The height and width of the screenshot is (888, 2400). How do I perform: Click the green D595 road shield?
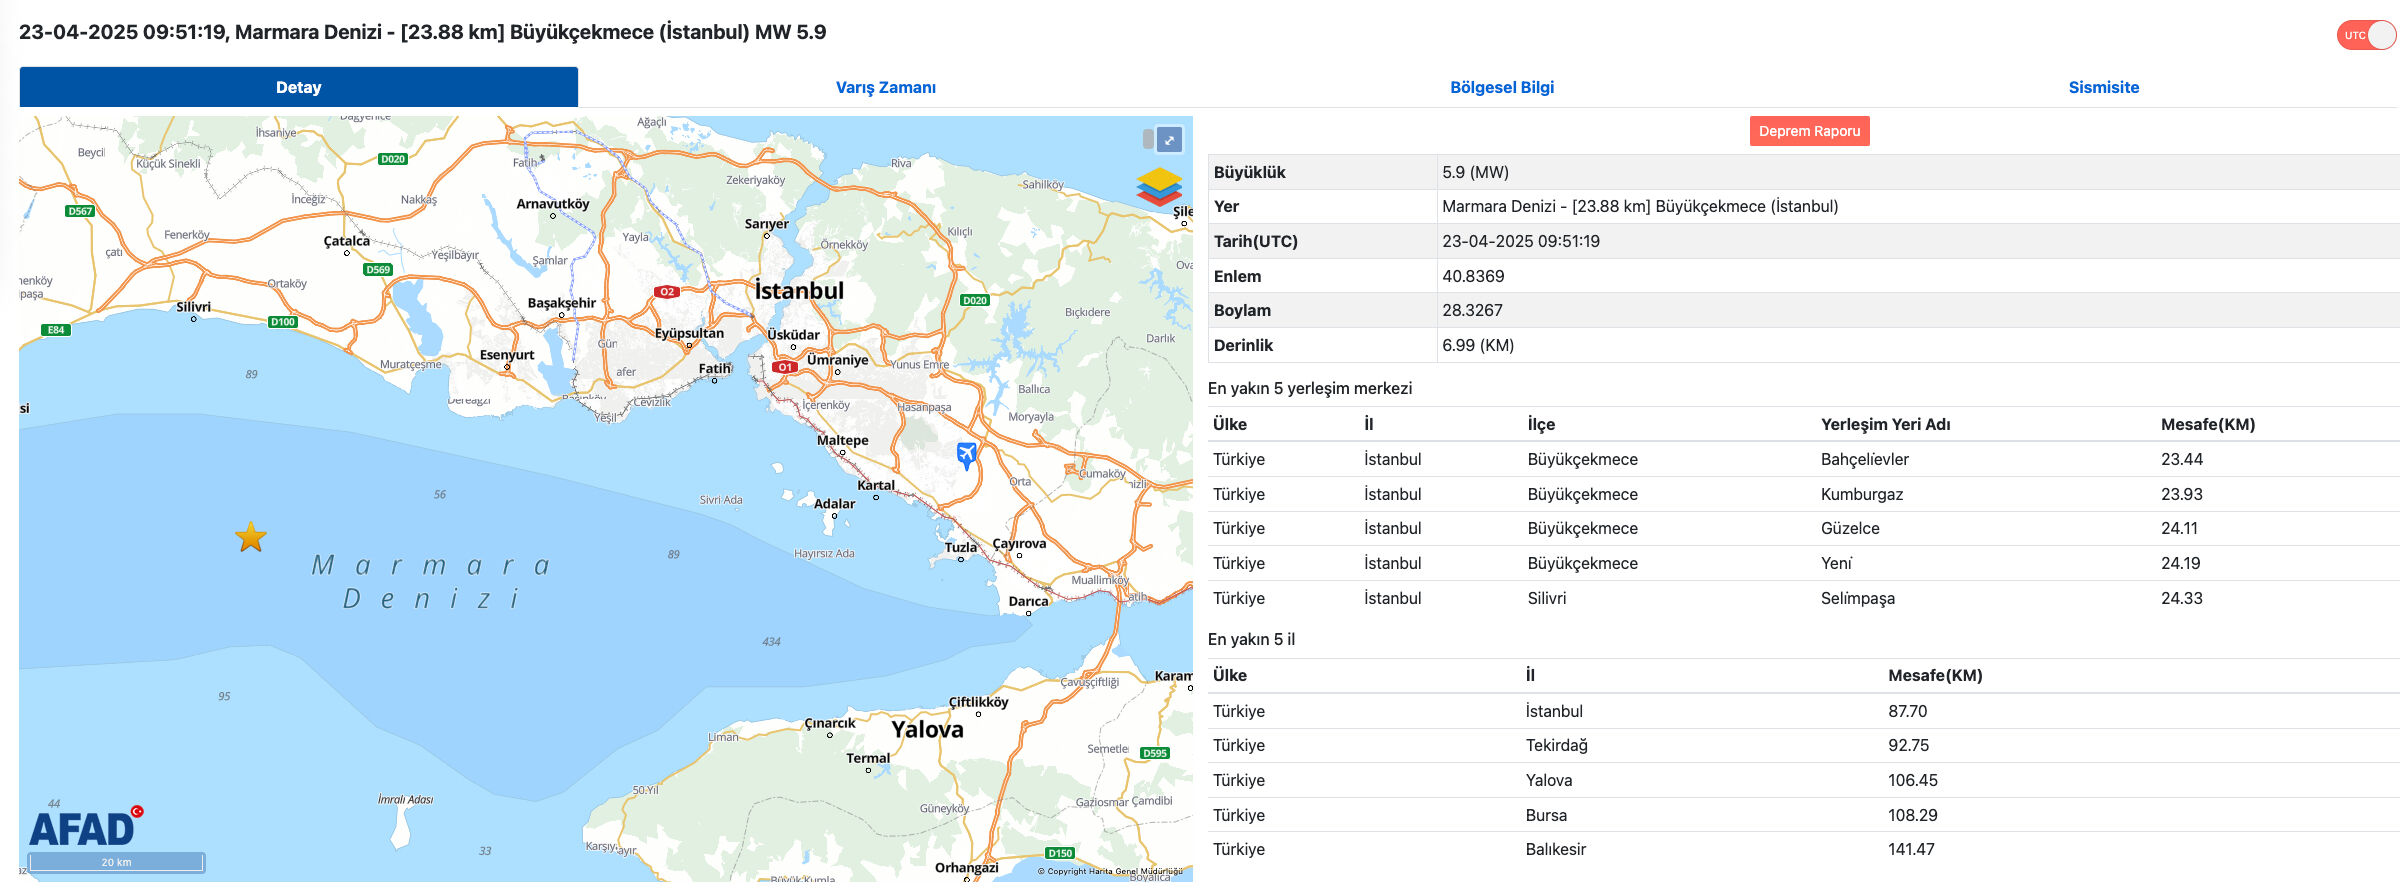(1155, 753)
